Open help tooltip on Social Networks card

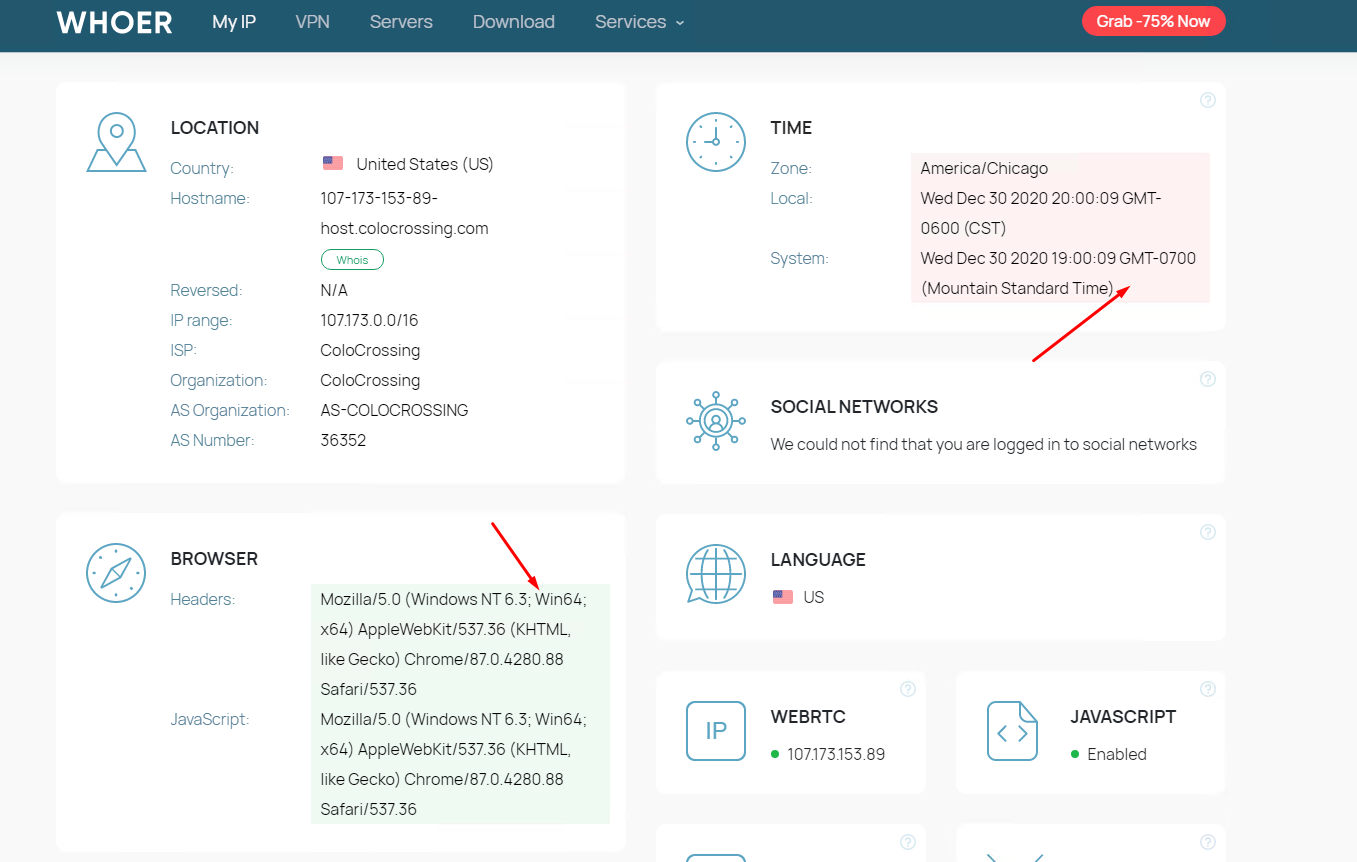[1207, 379]
